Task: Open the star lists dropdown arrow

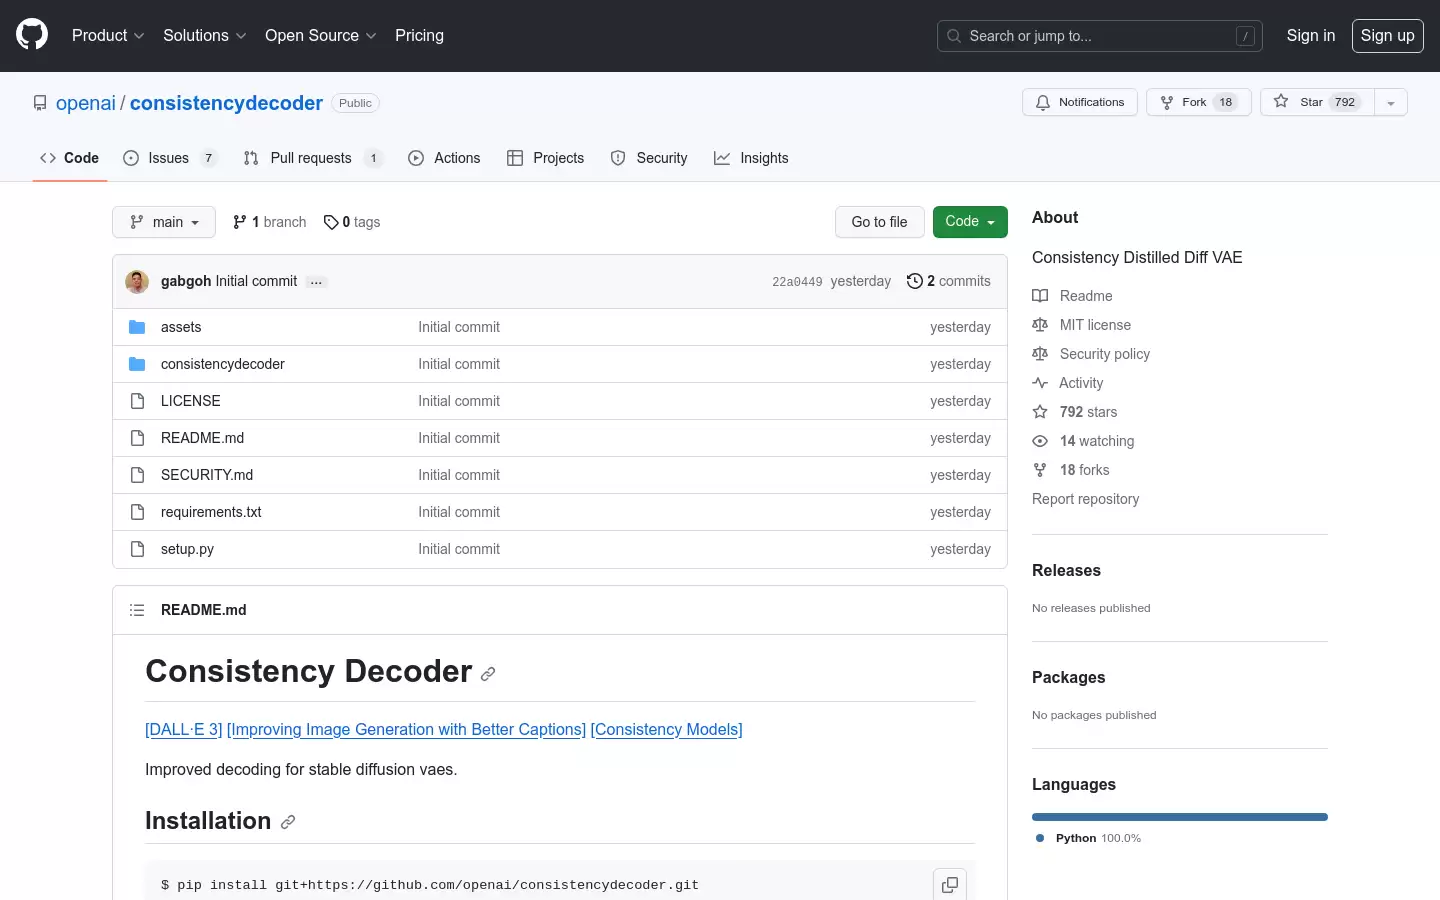Action: coord(1391,102)
